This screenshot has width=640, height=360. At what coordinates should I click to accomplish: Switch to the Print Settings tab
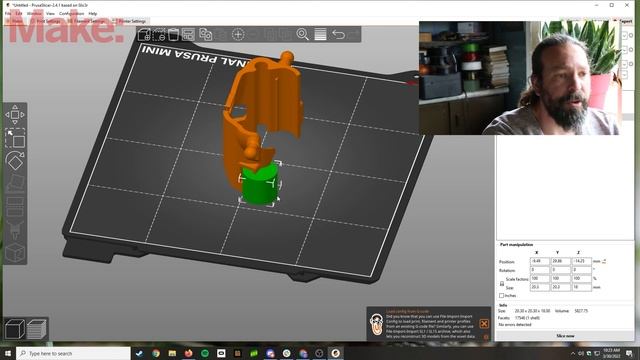click(46, 21)
